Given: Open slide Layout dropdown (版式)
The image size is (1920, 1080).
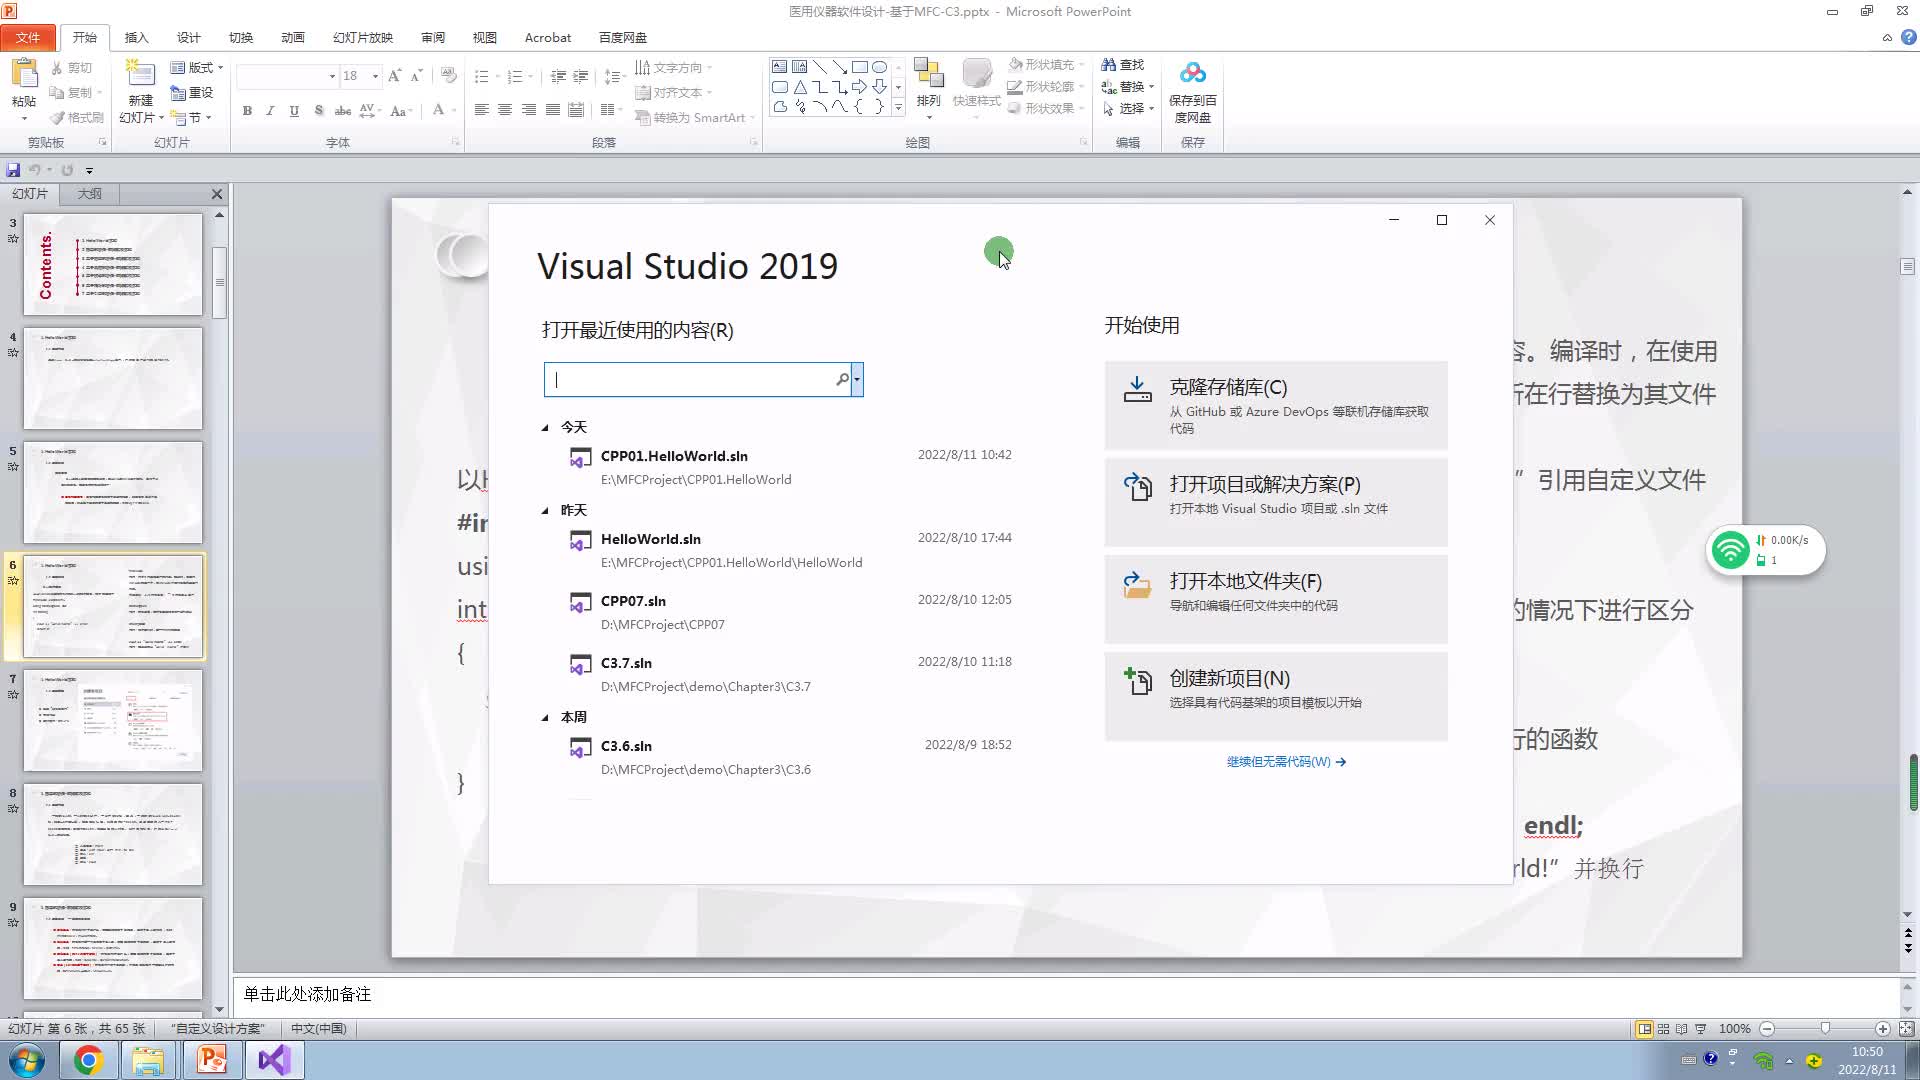Looking at the screenshot, I should click(x=197, y=68).
